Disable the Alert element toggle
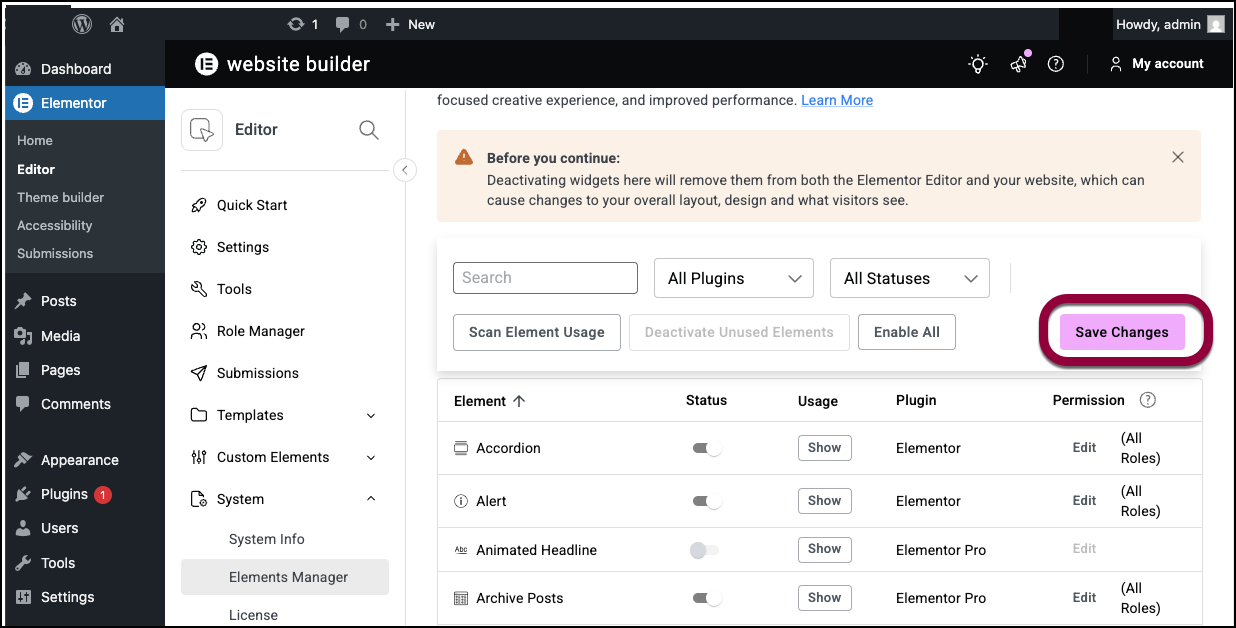This screenshot has height=628, width=1236. coord(706,501)
